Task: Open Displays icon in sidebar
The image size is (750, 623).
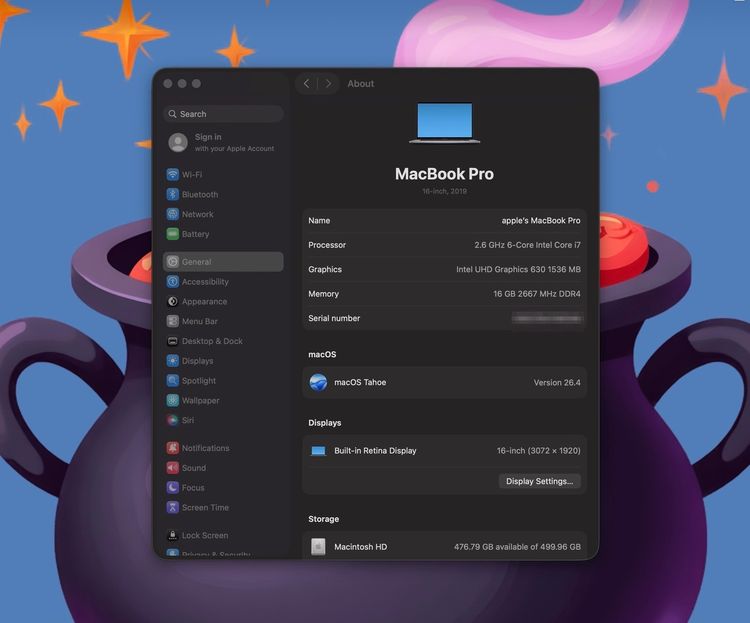Action: point(173,361)
